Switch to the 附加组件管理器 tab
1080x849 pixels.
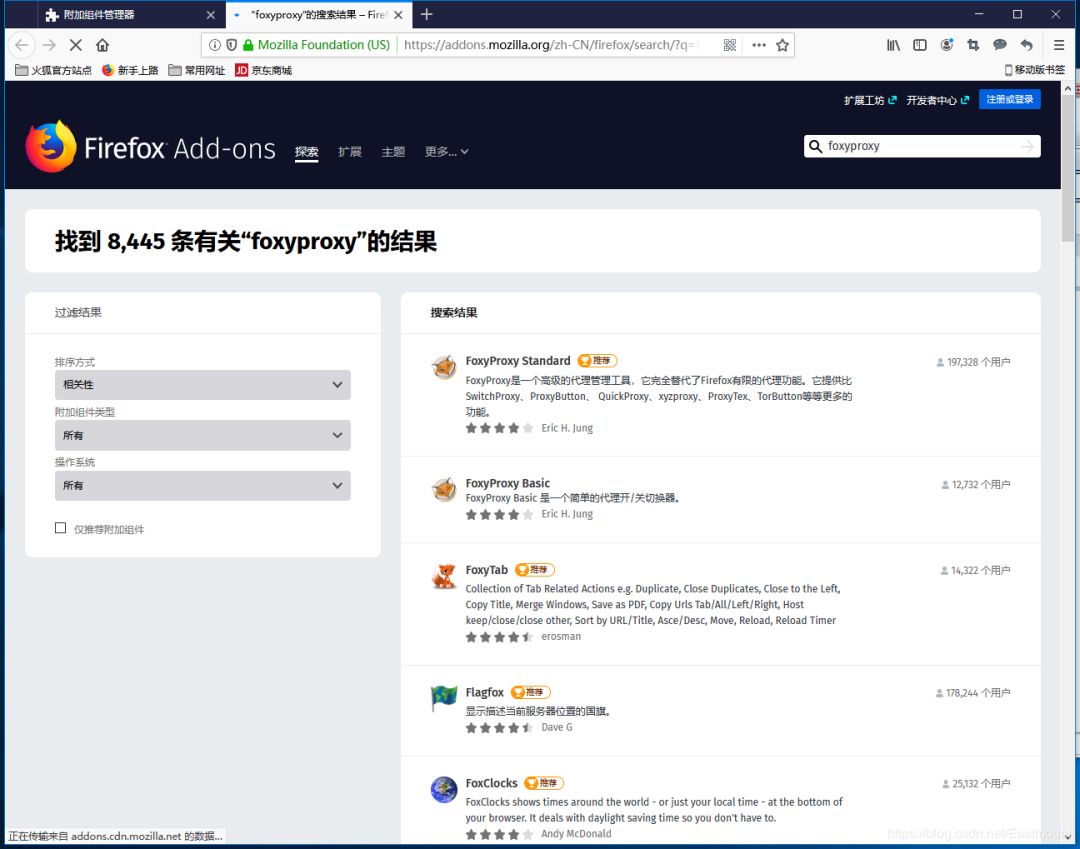(x=100, y=14)
